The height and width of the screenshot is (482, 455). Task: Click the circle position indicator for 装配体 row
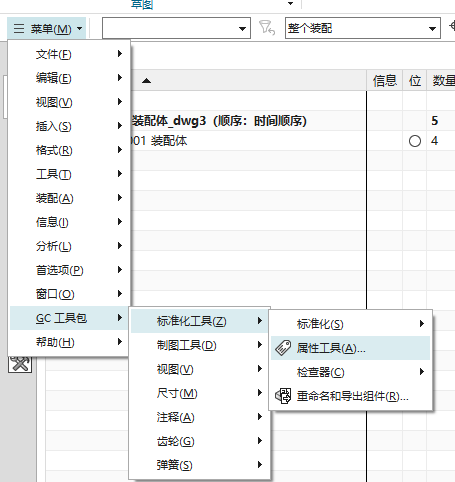click(x=415, y=141)
